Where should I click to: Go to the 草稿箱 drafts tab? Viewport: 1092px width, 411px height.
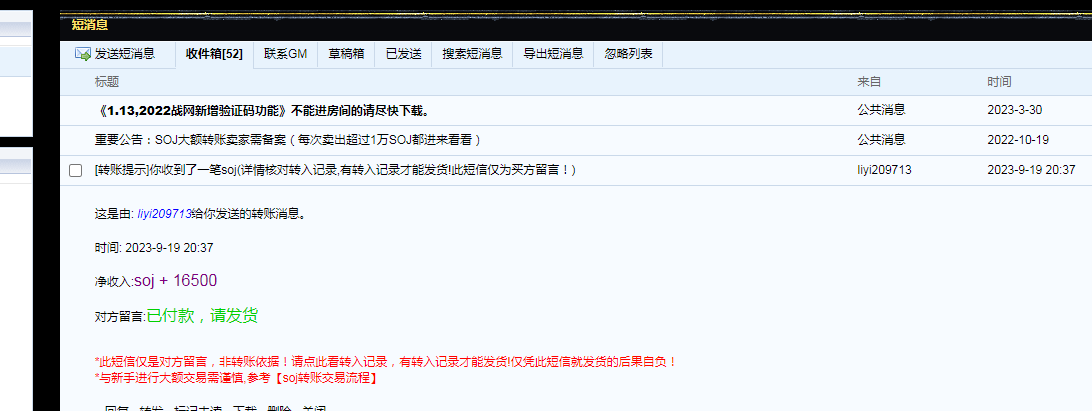coord(346,54)
